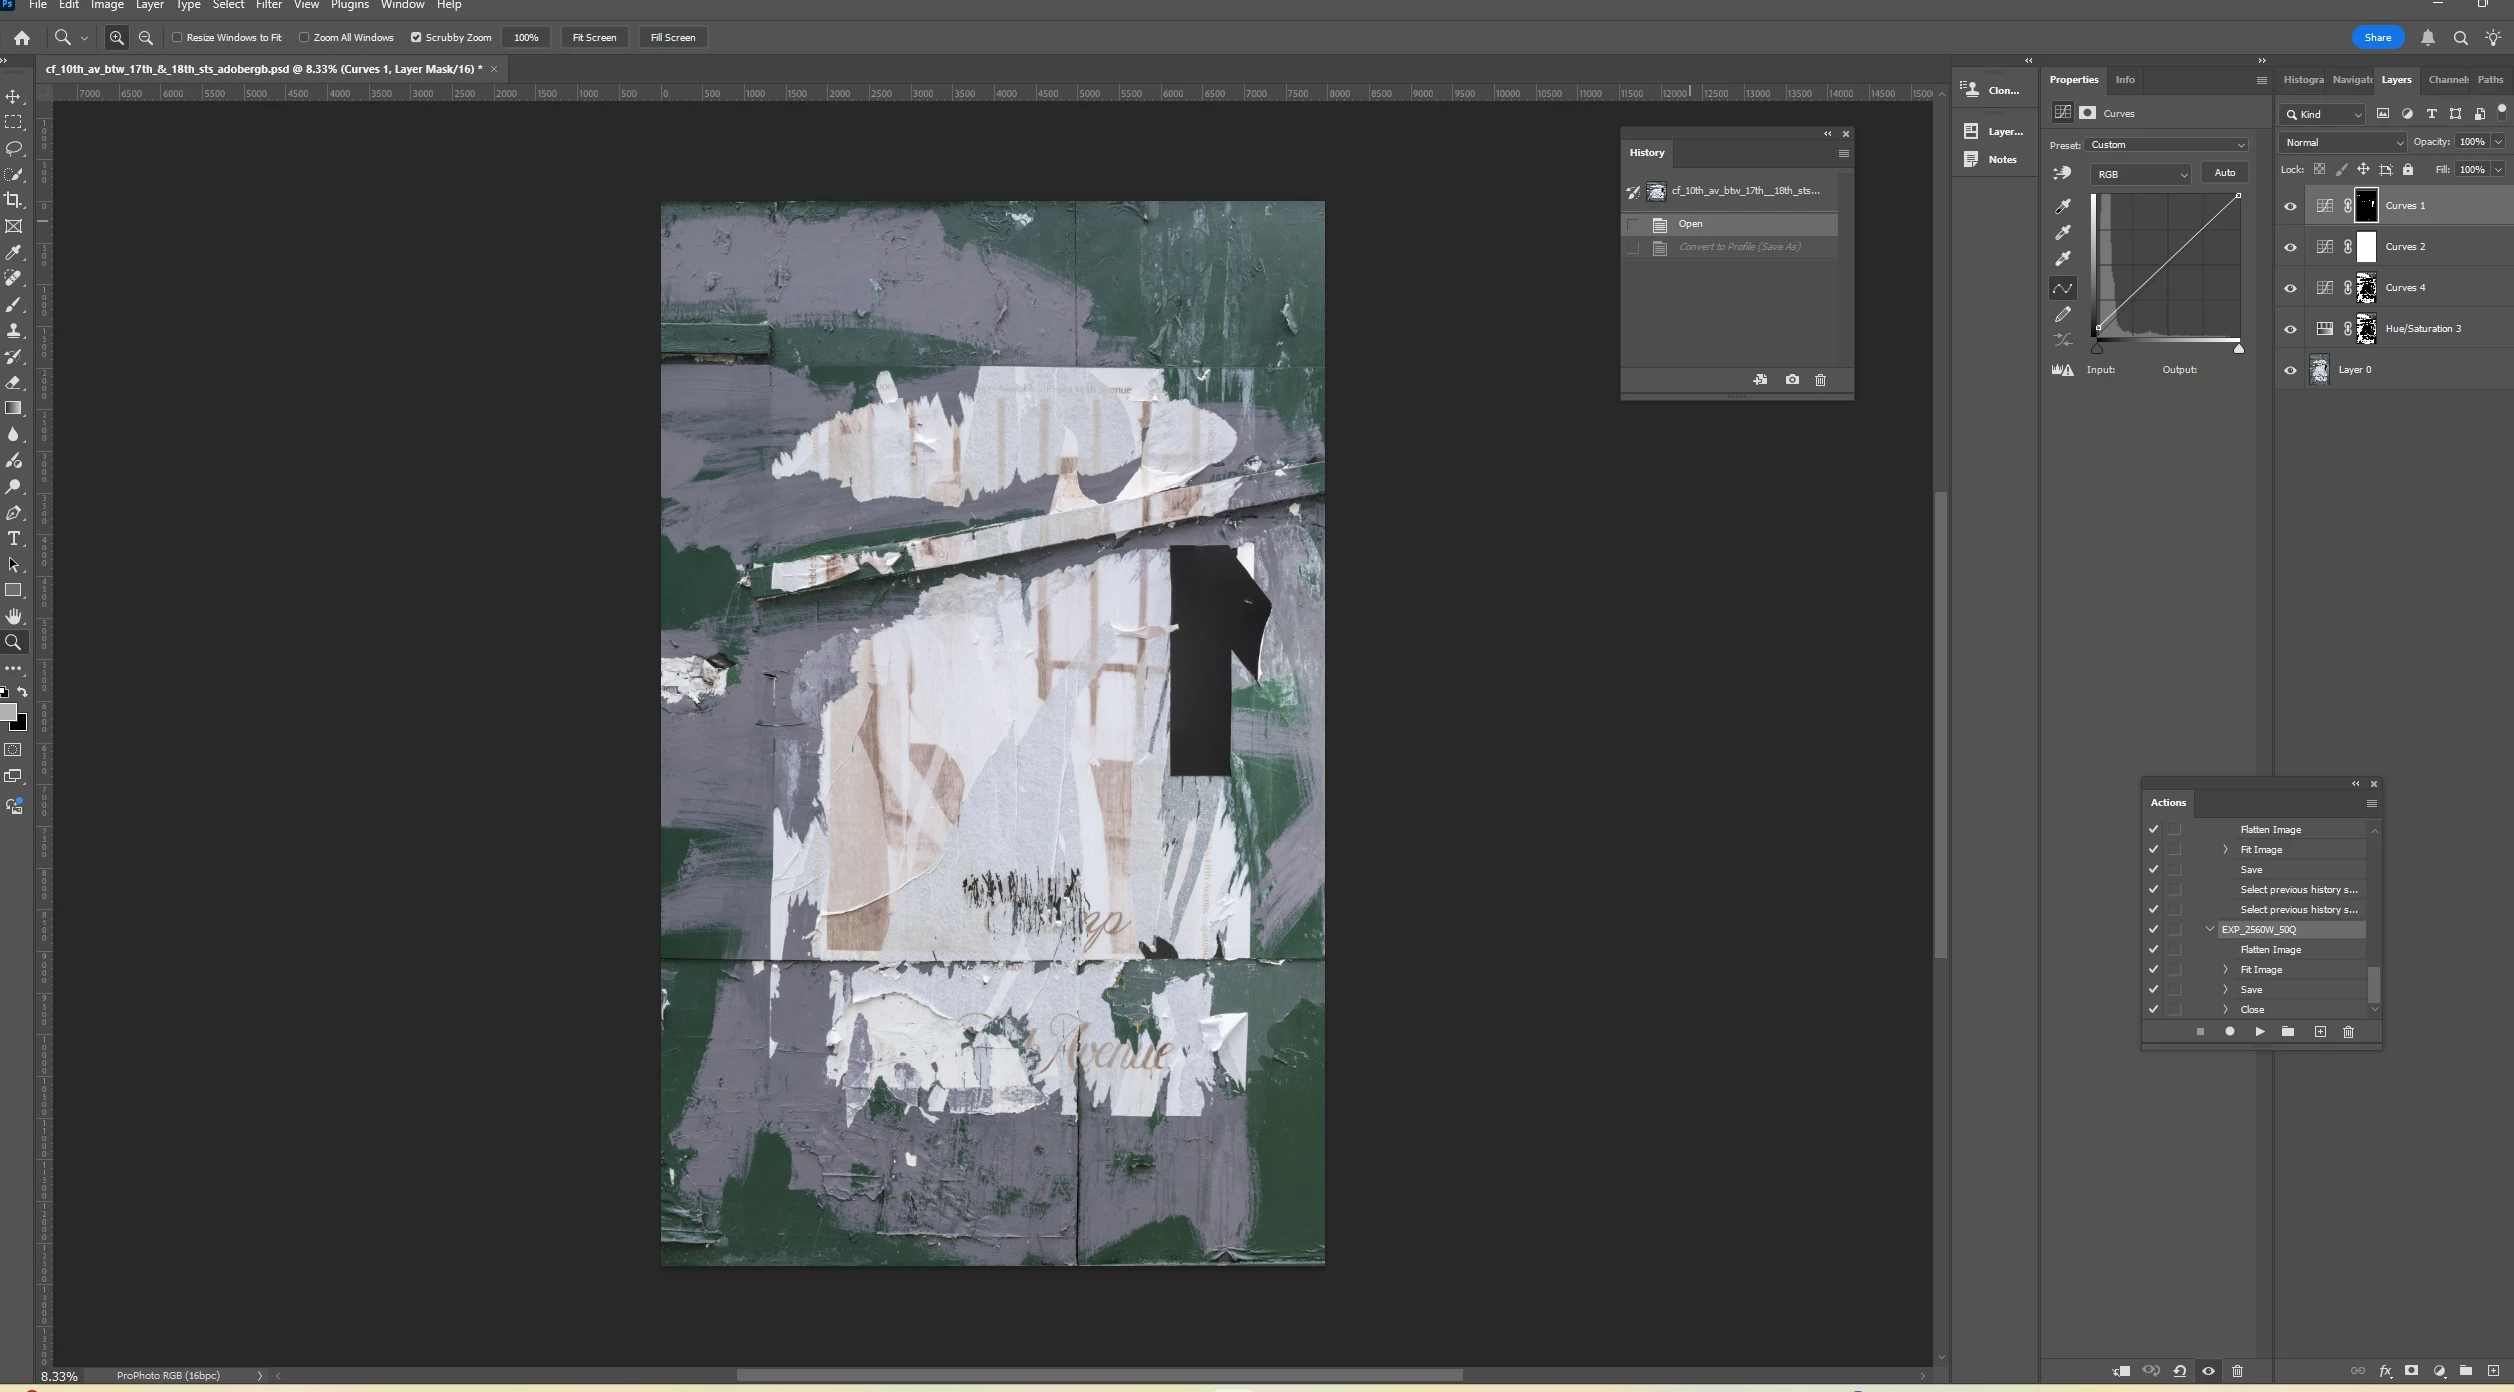Click the zoom out magnifier icon
Viewport: 2514px width, 1392px height.
146,38
